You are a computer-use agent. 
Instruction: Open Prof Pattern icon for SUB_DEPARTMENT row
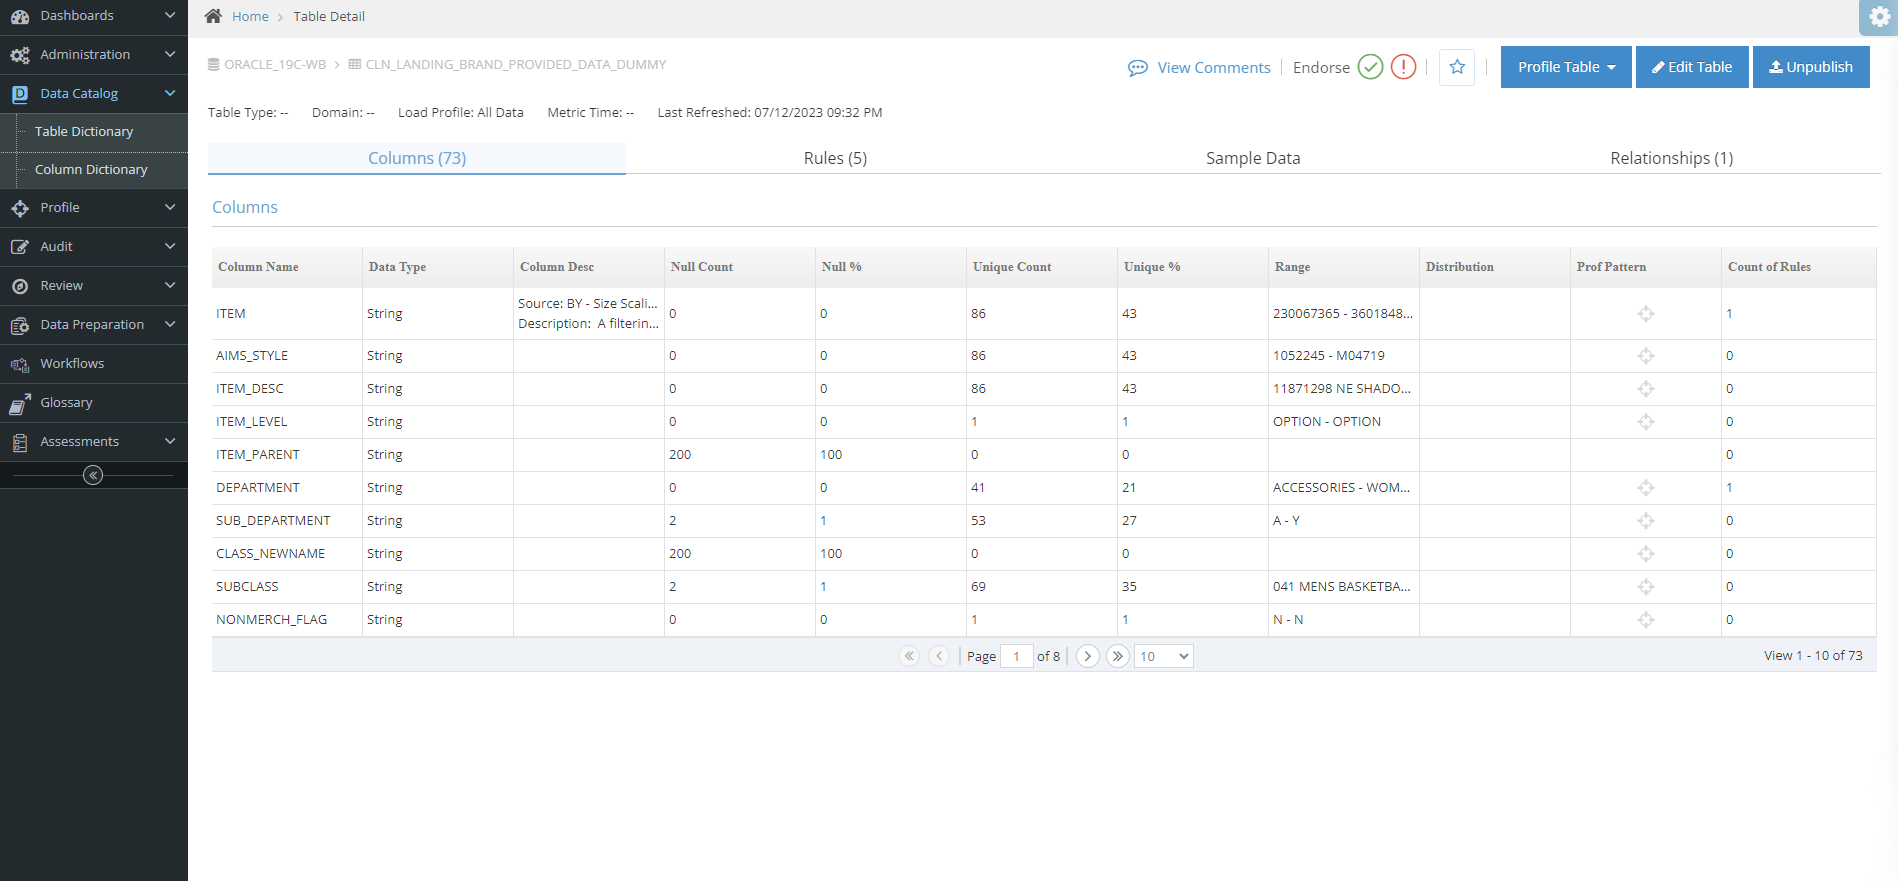click(1646, 521)
